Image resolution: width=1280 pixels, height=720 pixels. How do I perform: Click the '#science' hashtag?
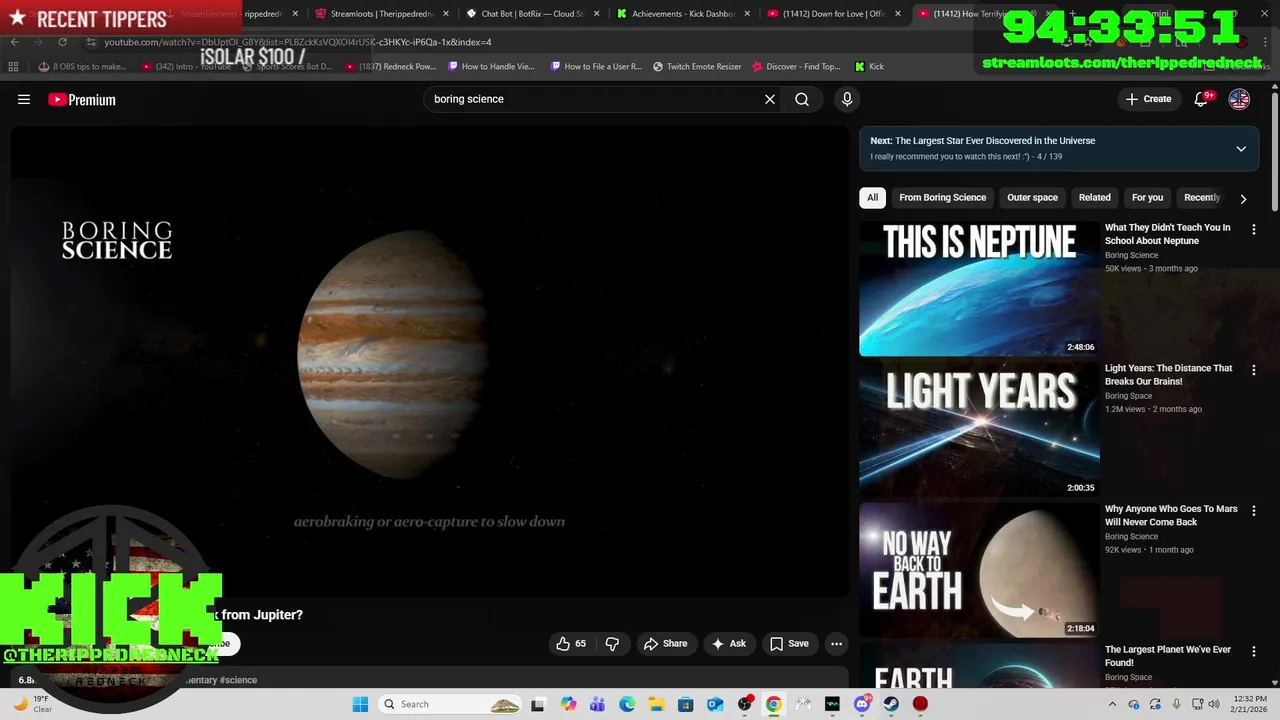238,680
